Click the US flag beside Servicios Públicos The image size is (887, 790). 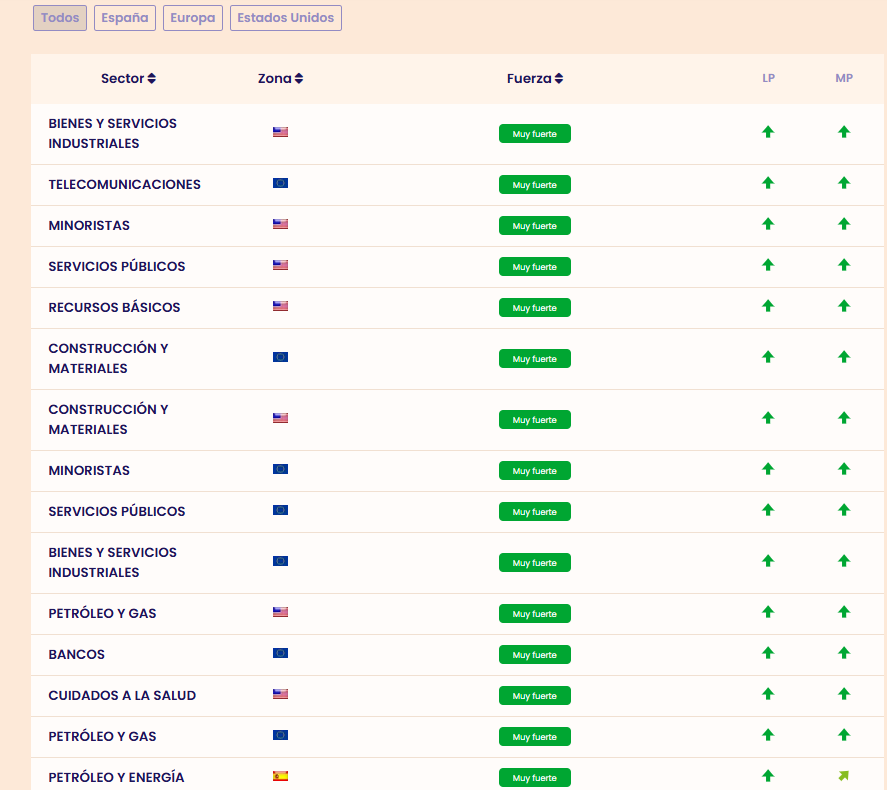tap(280, 266)
